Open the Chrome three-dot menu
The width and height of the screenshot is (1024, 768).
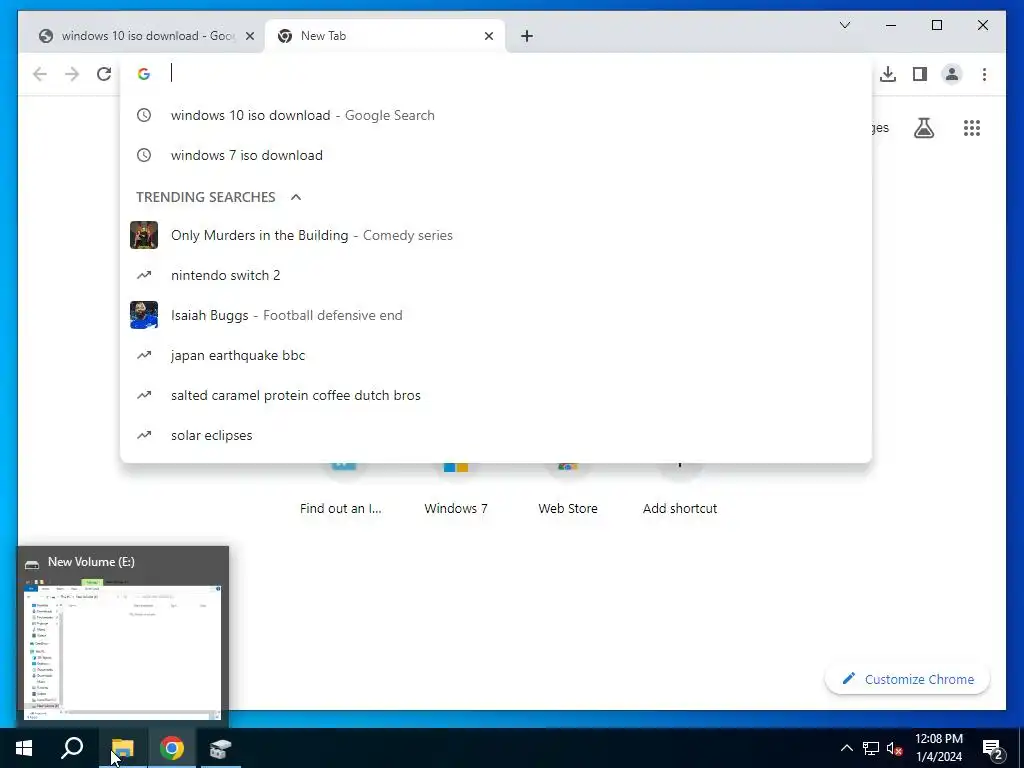[984, 74]
